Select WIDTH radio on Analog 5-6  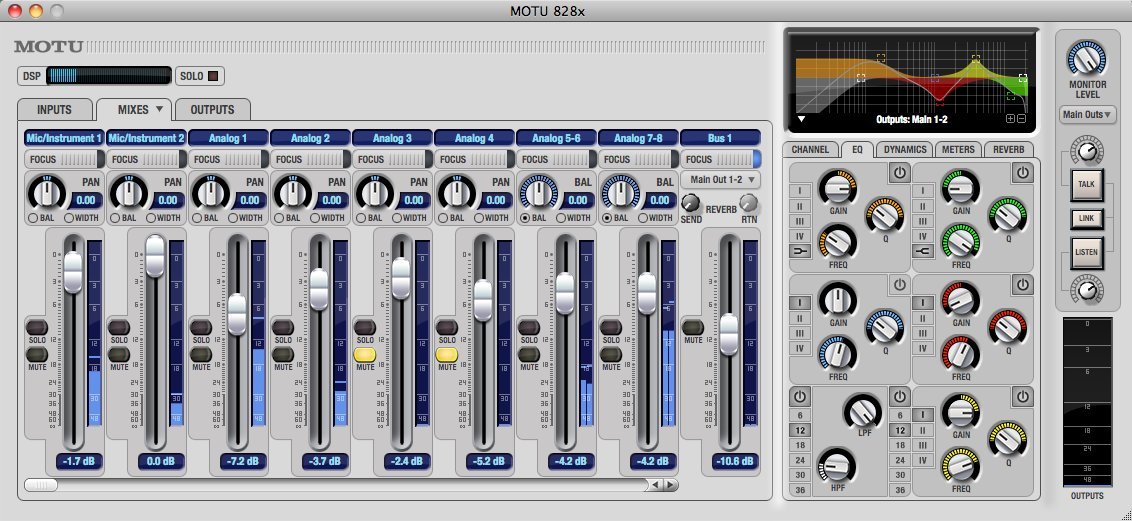pos(563,217)
